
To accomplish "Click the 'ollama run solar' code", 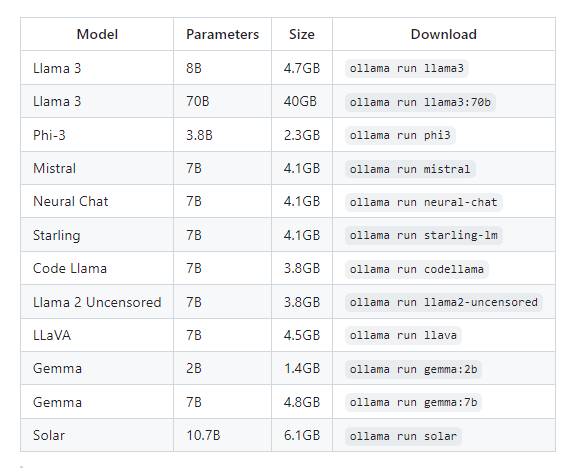I will pos(403,436).
